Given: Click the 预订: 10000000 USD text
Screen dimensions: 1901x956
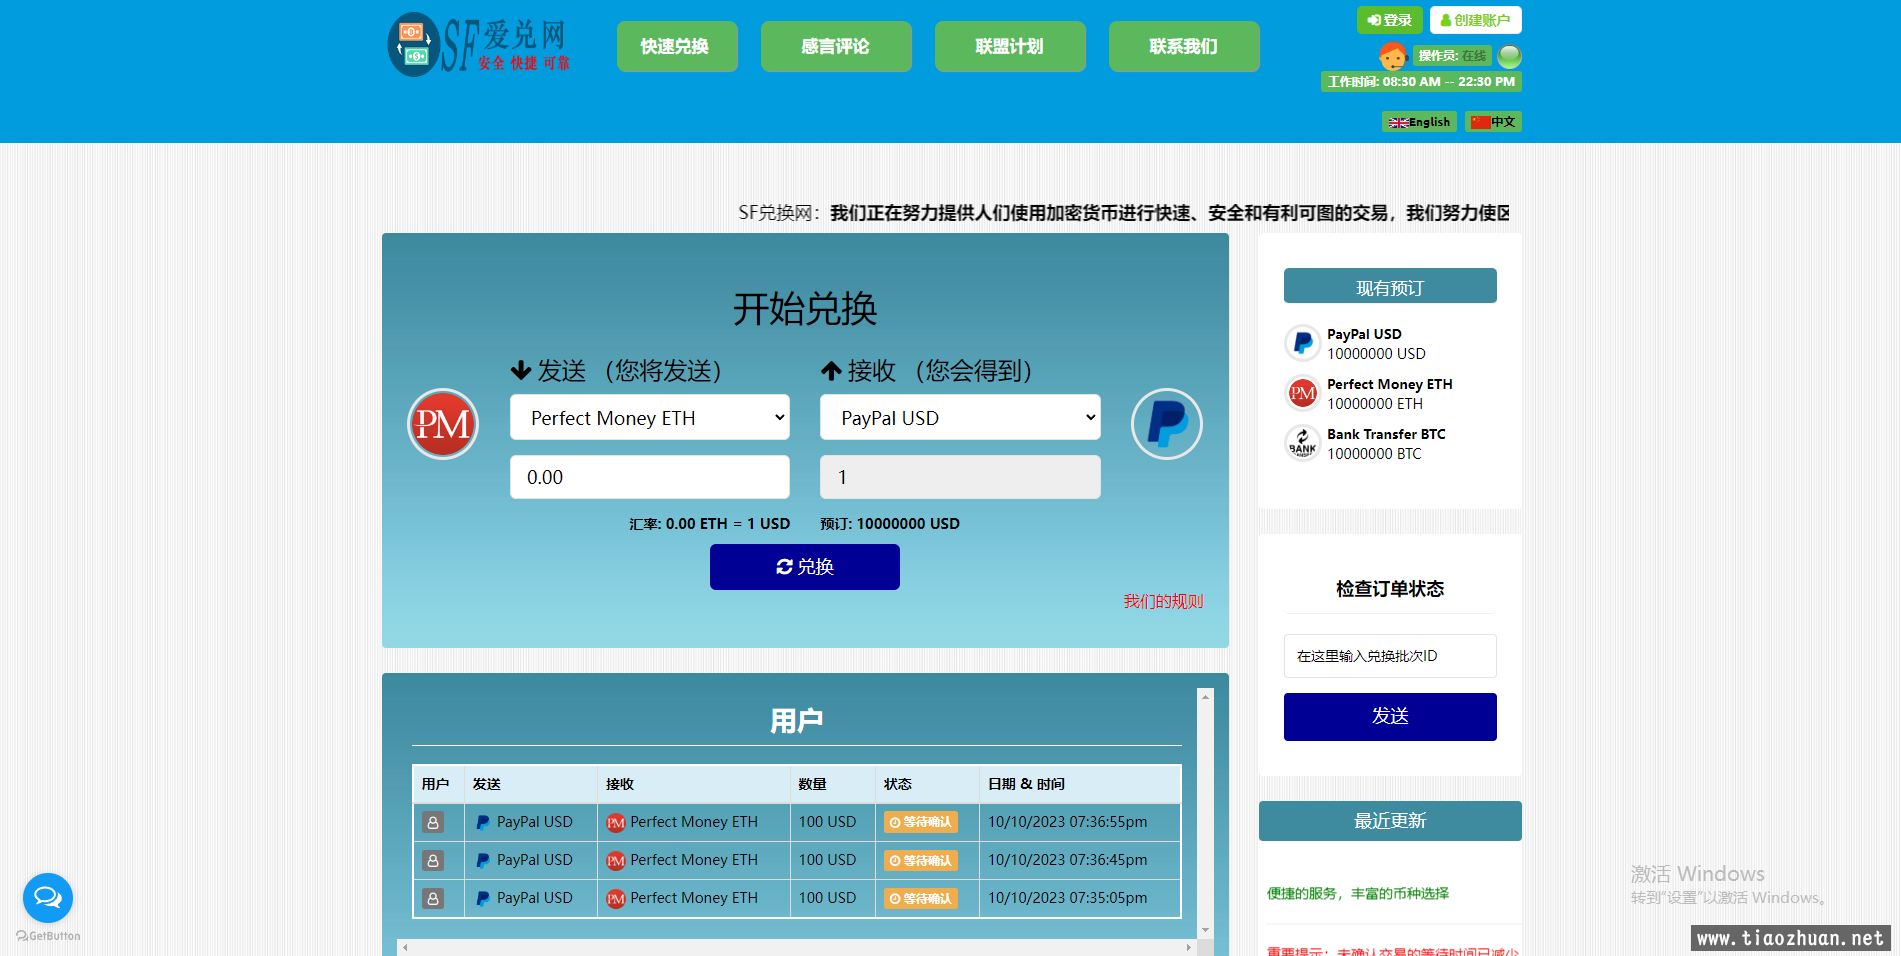Looking at the screenshot, I should (890, 524).
